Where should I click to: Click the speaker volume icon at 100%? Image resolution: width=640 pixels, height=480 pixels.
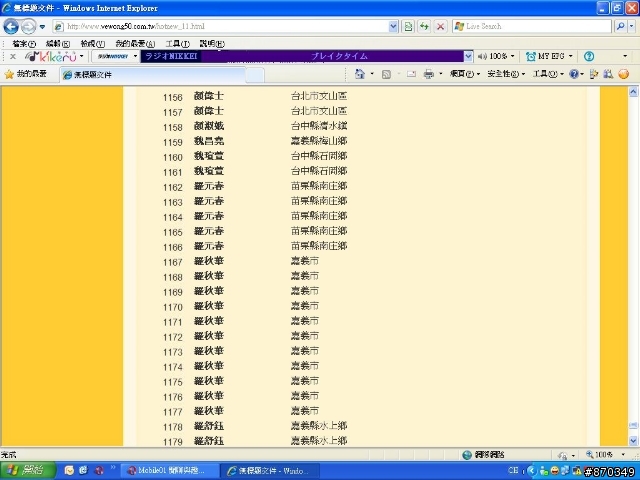pyautogui.click(x=482, y=56)
